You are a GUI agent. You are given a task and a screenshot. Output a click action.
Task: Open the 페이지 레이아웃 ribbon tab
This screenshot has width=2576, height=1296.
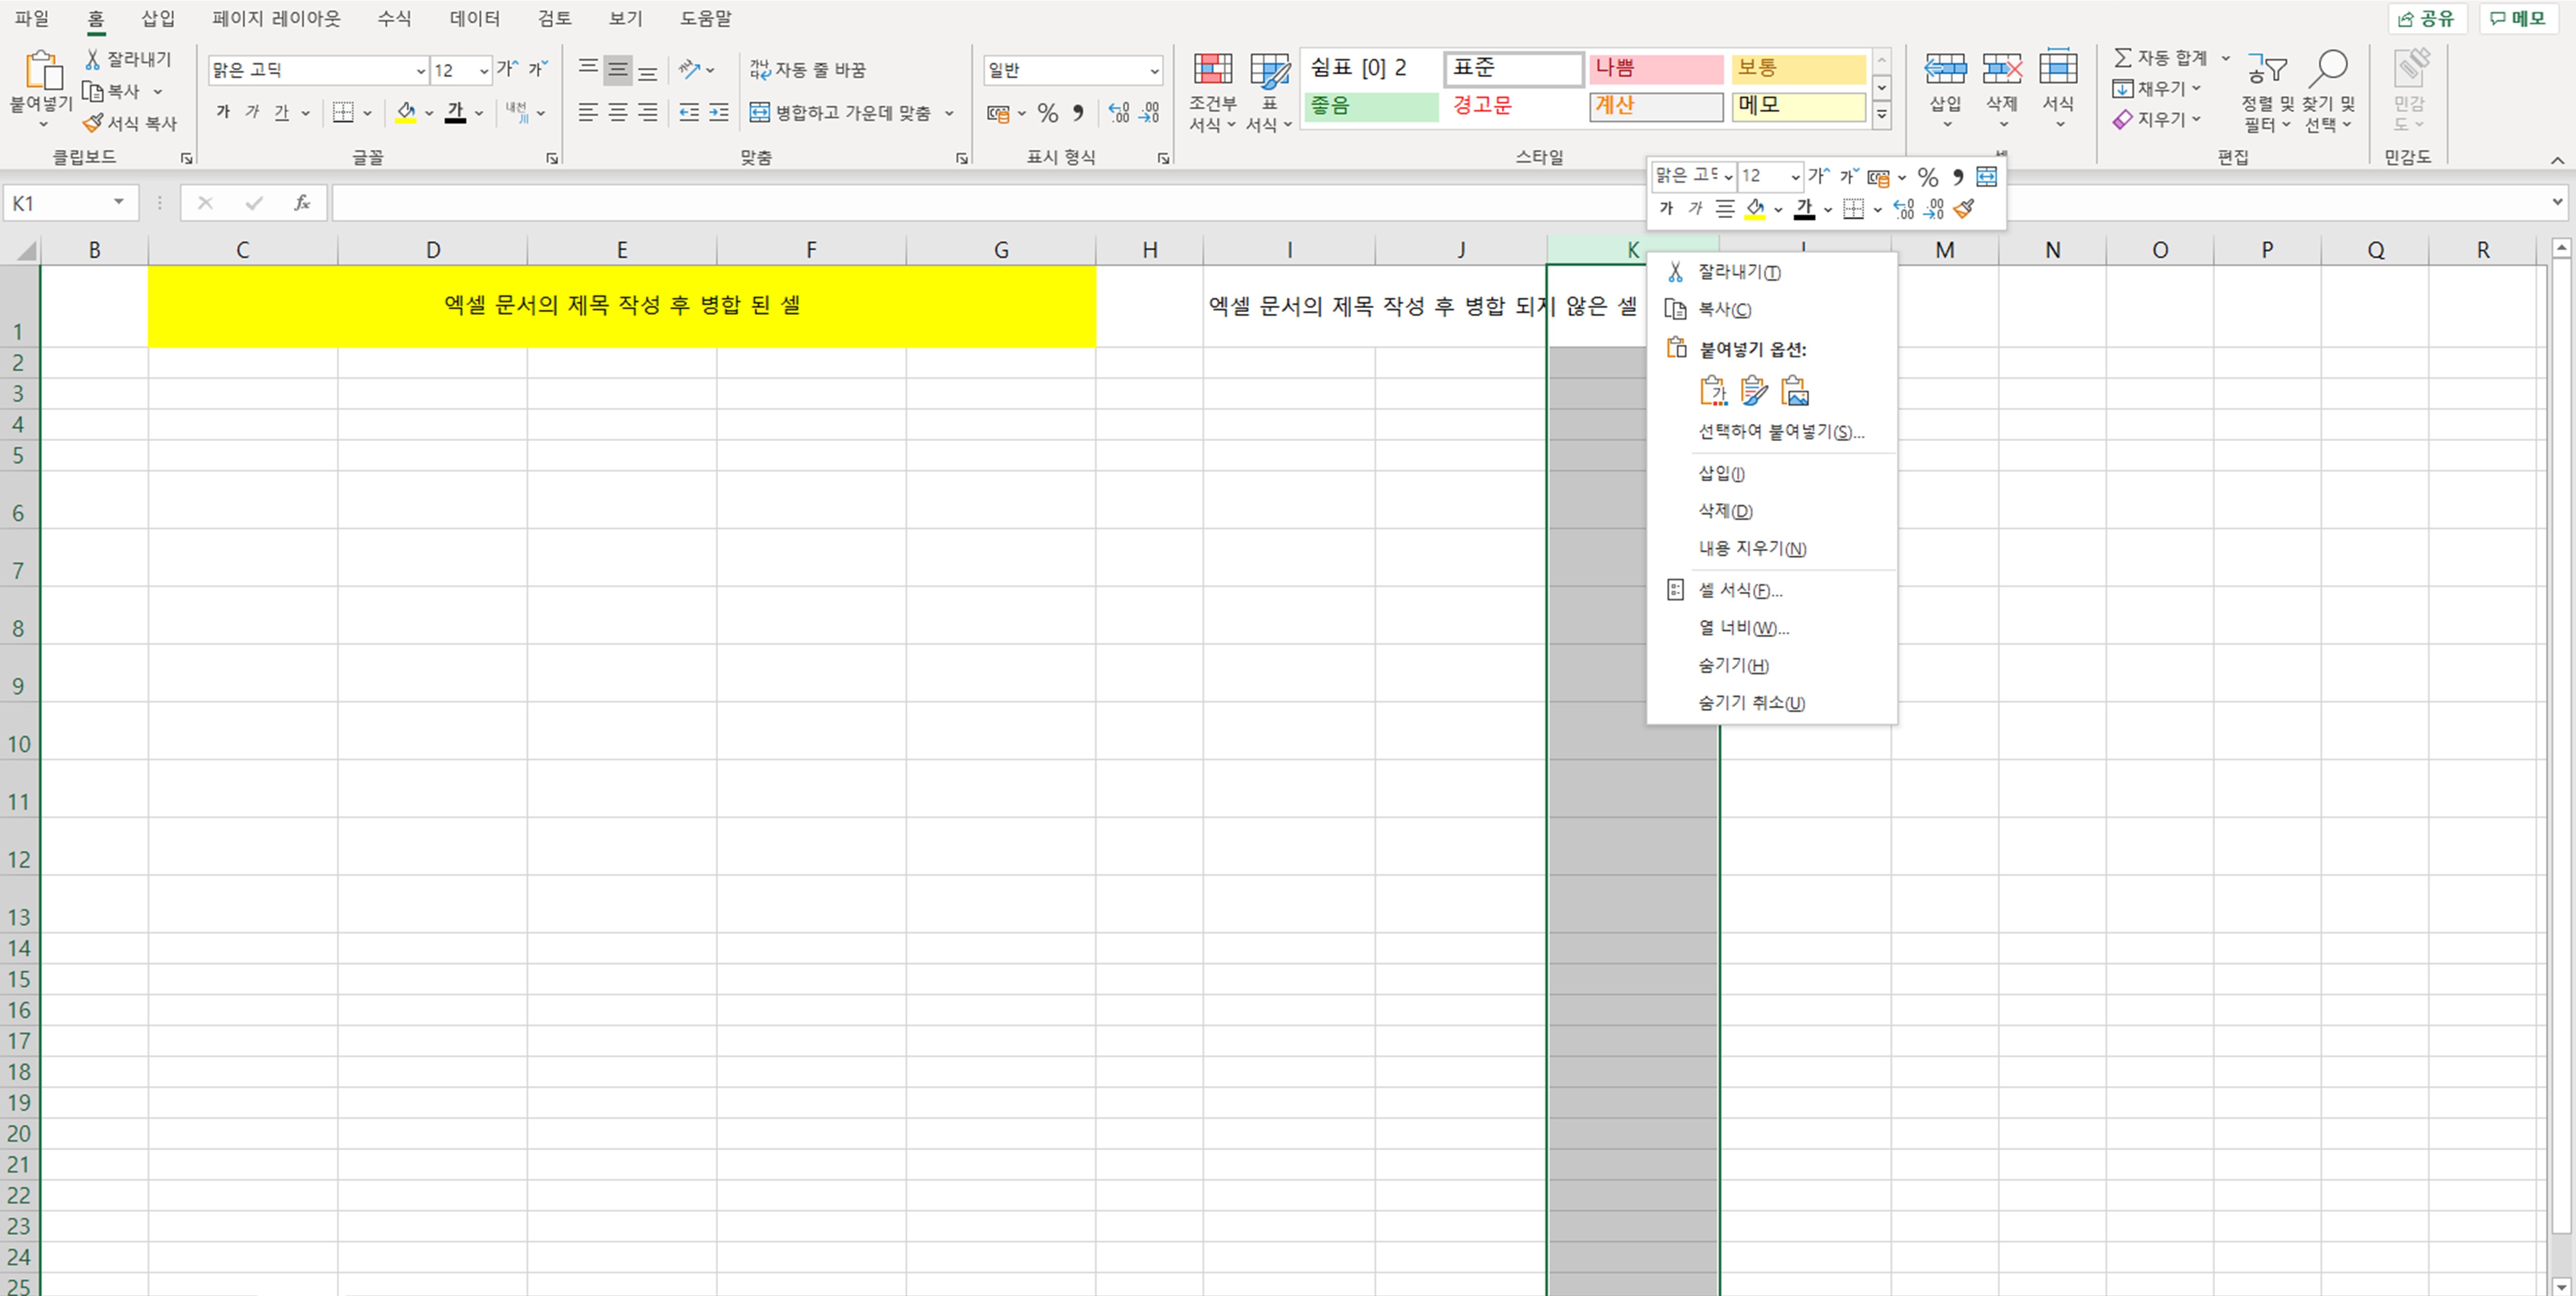click(x=276, y=18)
